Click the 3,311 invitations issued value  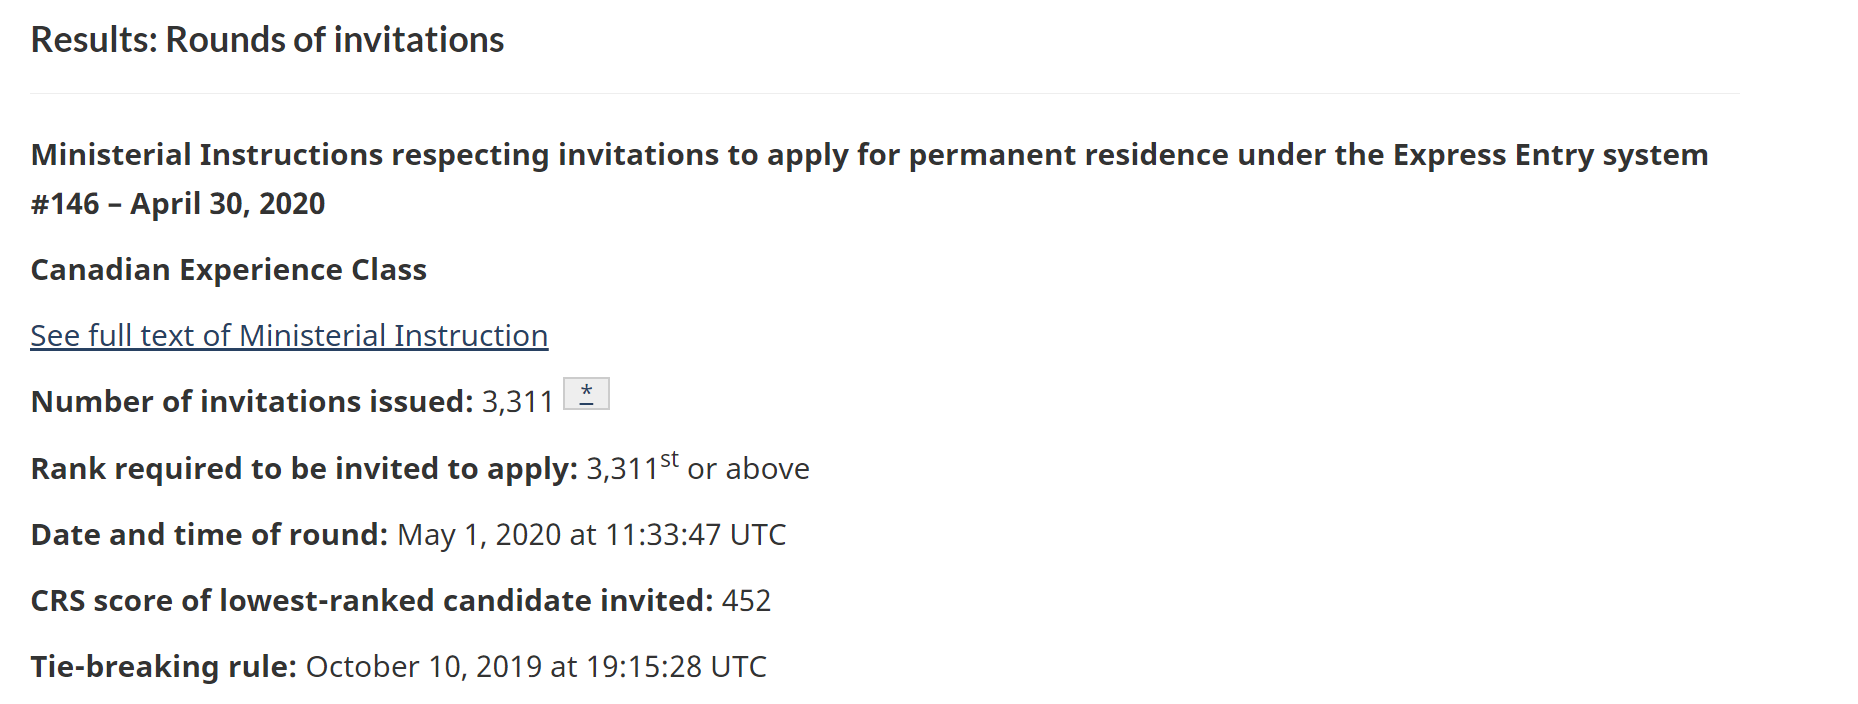pyautogui.click(x=517, y=402)
